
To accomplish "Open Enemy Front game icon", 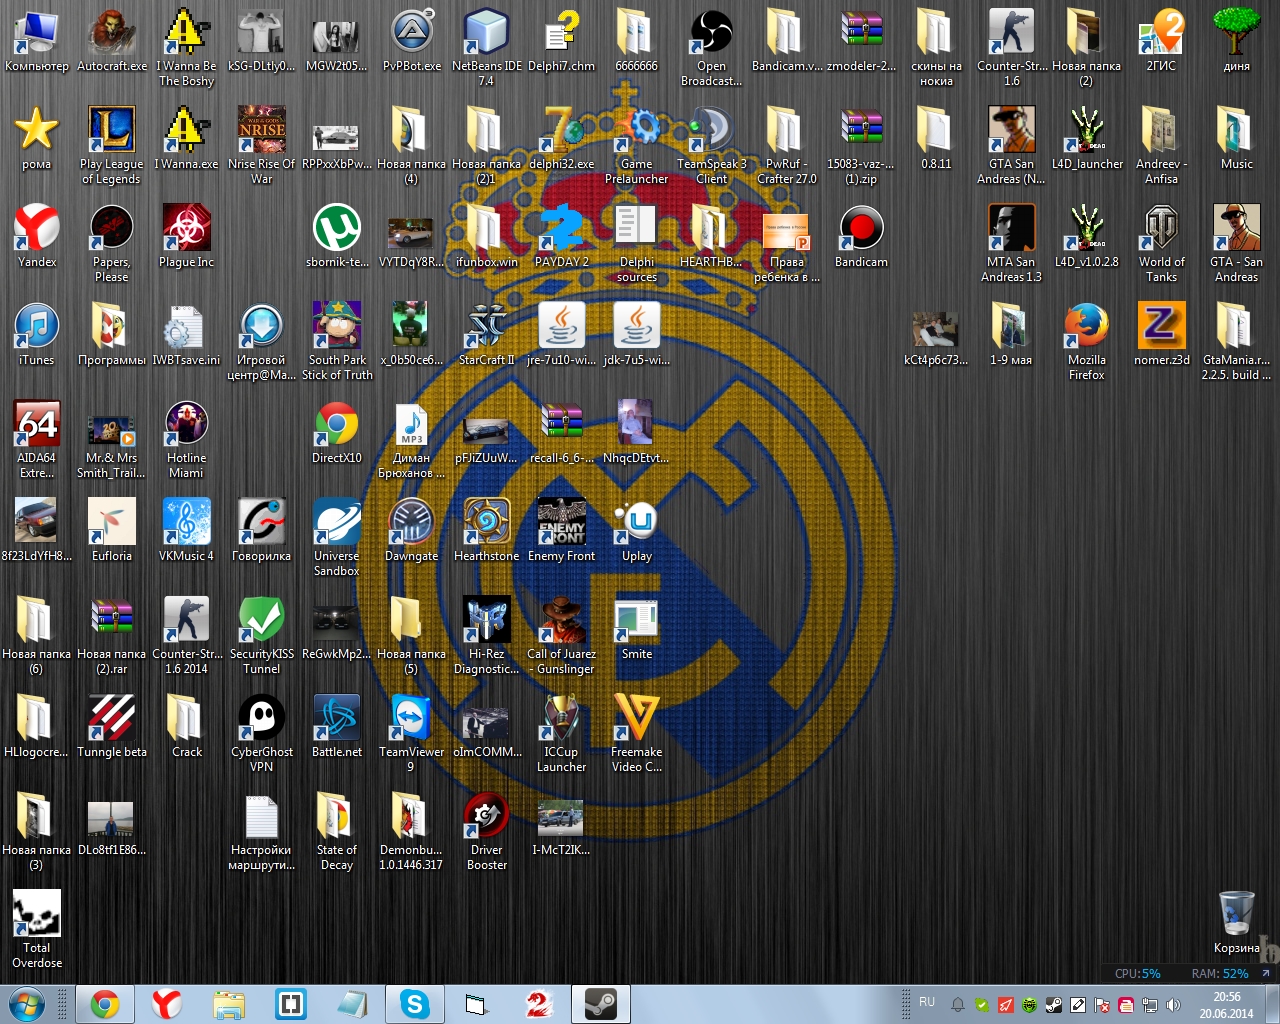I will coord(561,531).
